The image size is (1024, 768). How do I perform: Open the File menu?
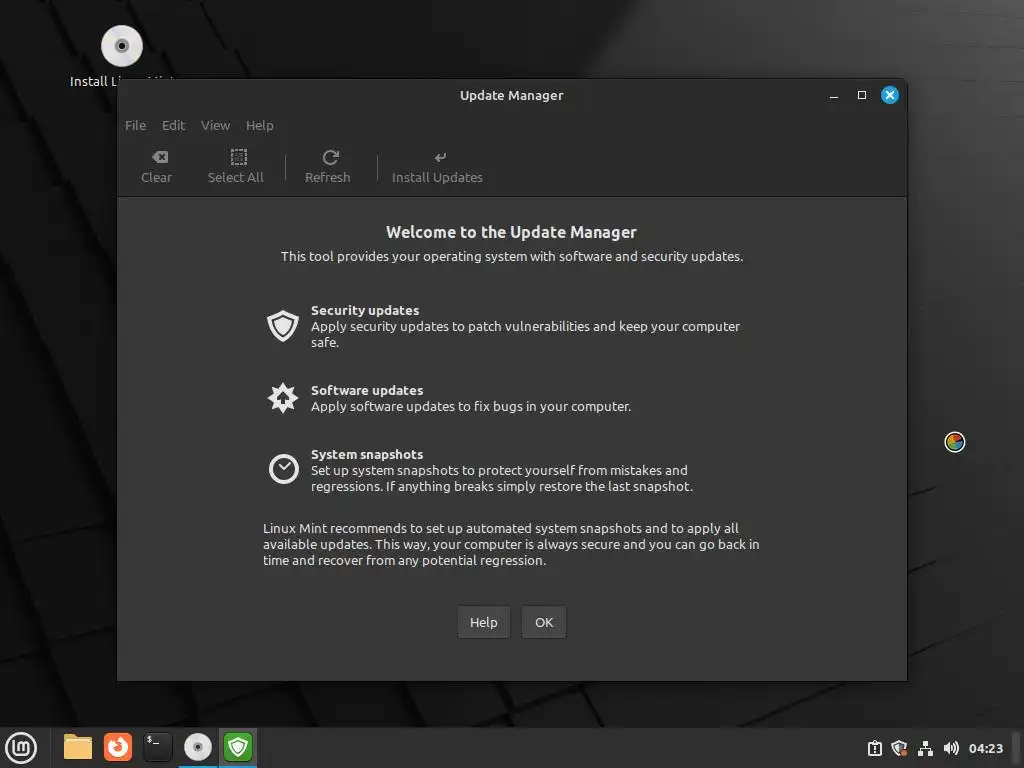coord(135,125)
